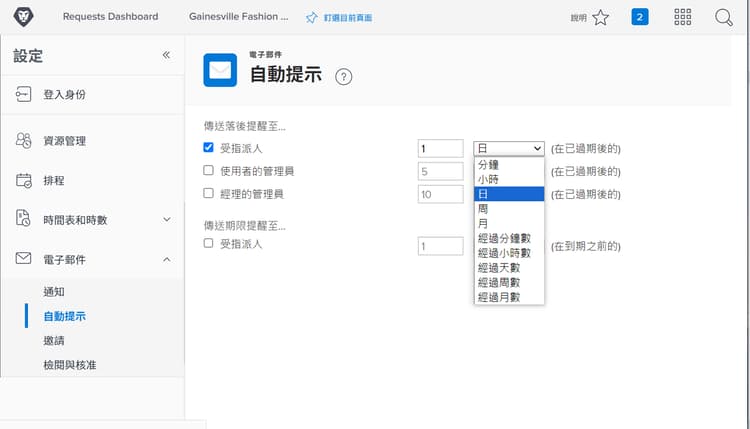
Task: Click the 電子郵件 envelope sidebar icon
Action: (23, 258)
